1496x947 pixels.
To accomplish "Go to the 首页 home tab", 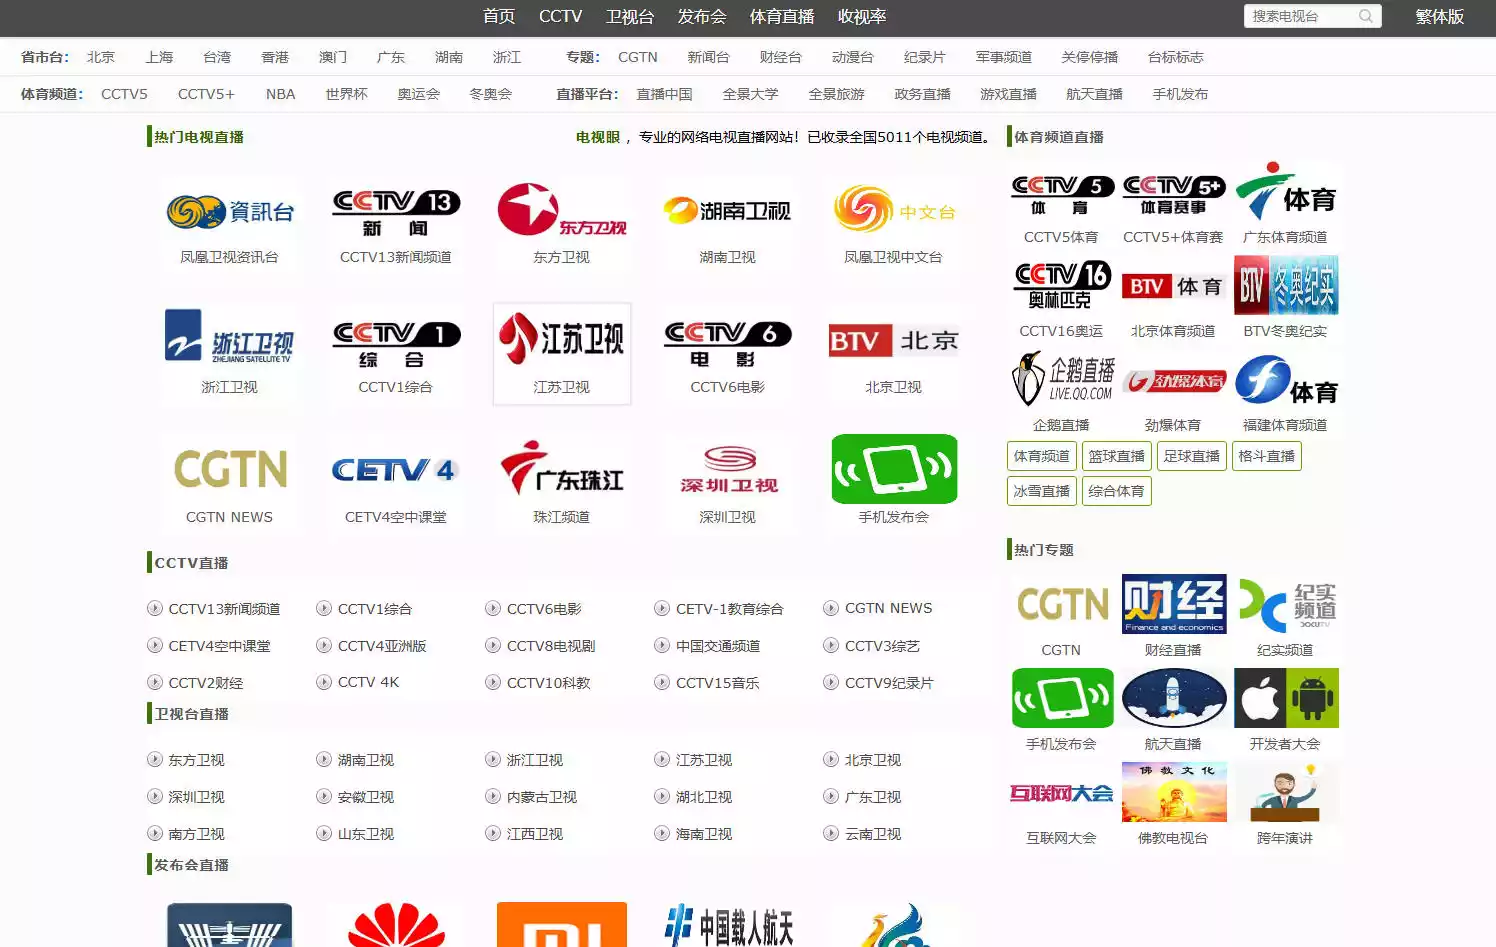I will tap(499, 17).
